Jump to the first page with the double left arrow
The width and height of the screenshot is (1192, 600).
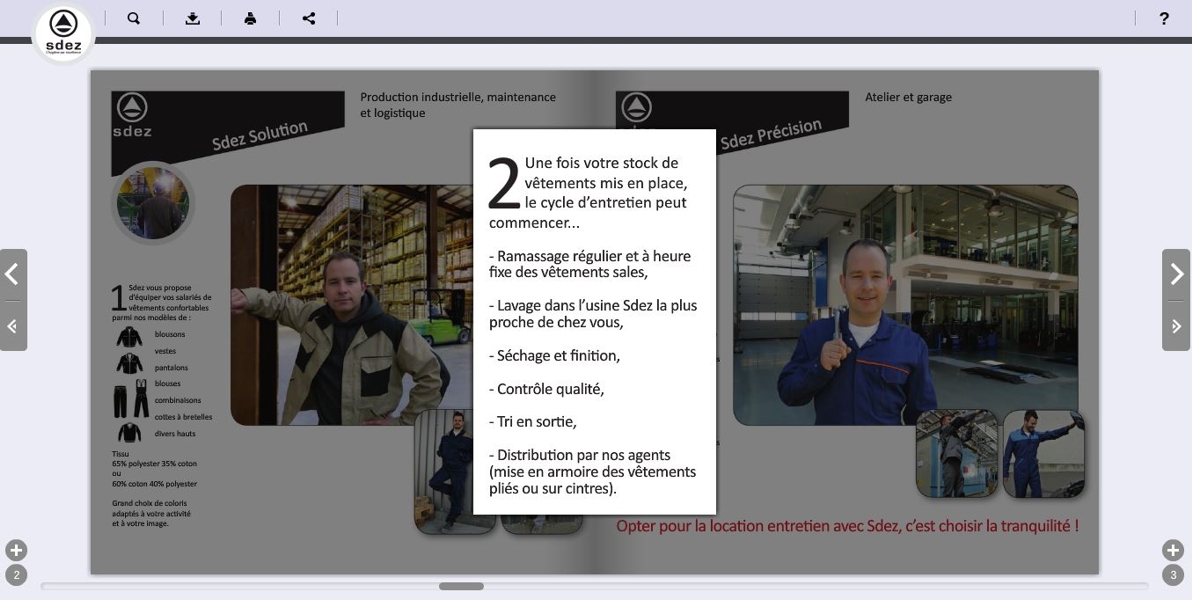pos(12,326)
